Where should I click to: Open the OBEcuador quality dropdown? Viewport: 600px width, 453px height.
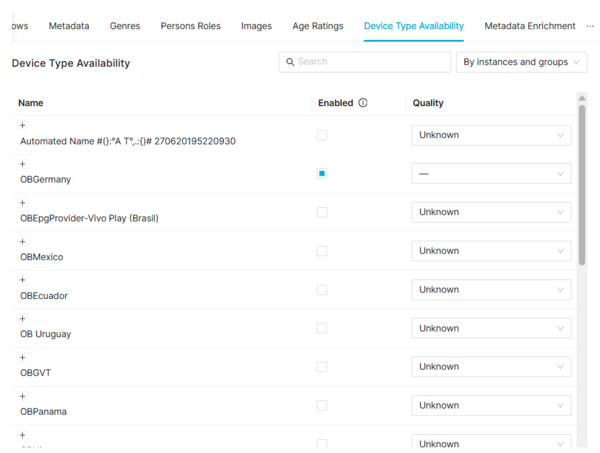pyautogui.click(x=491, y=290)
